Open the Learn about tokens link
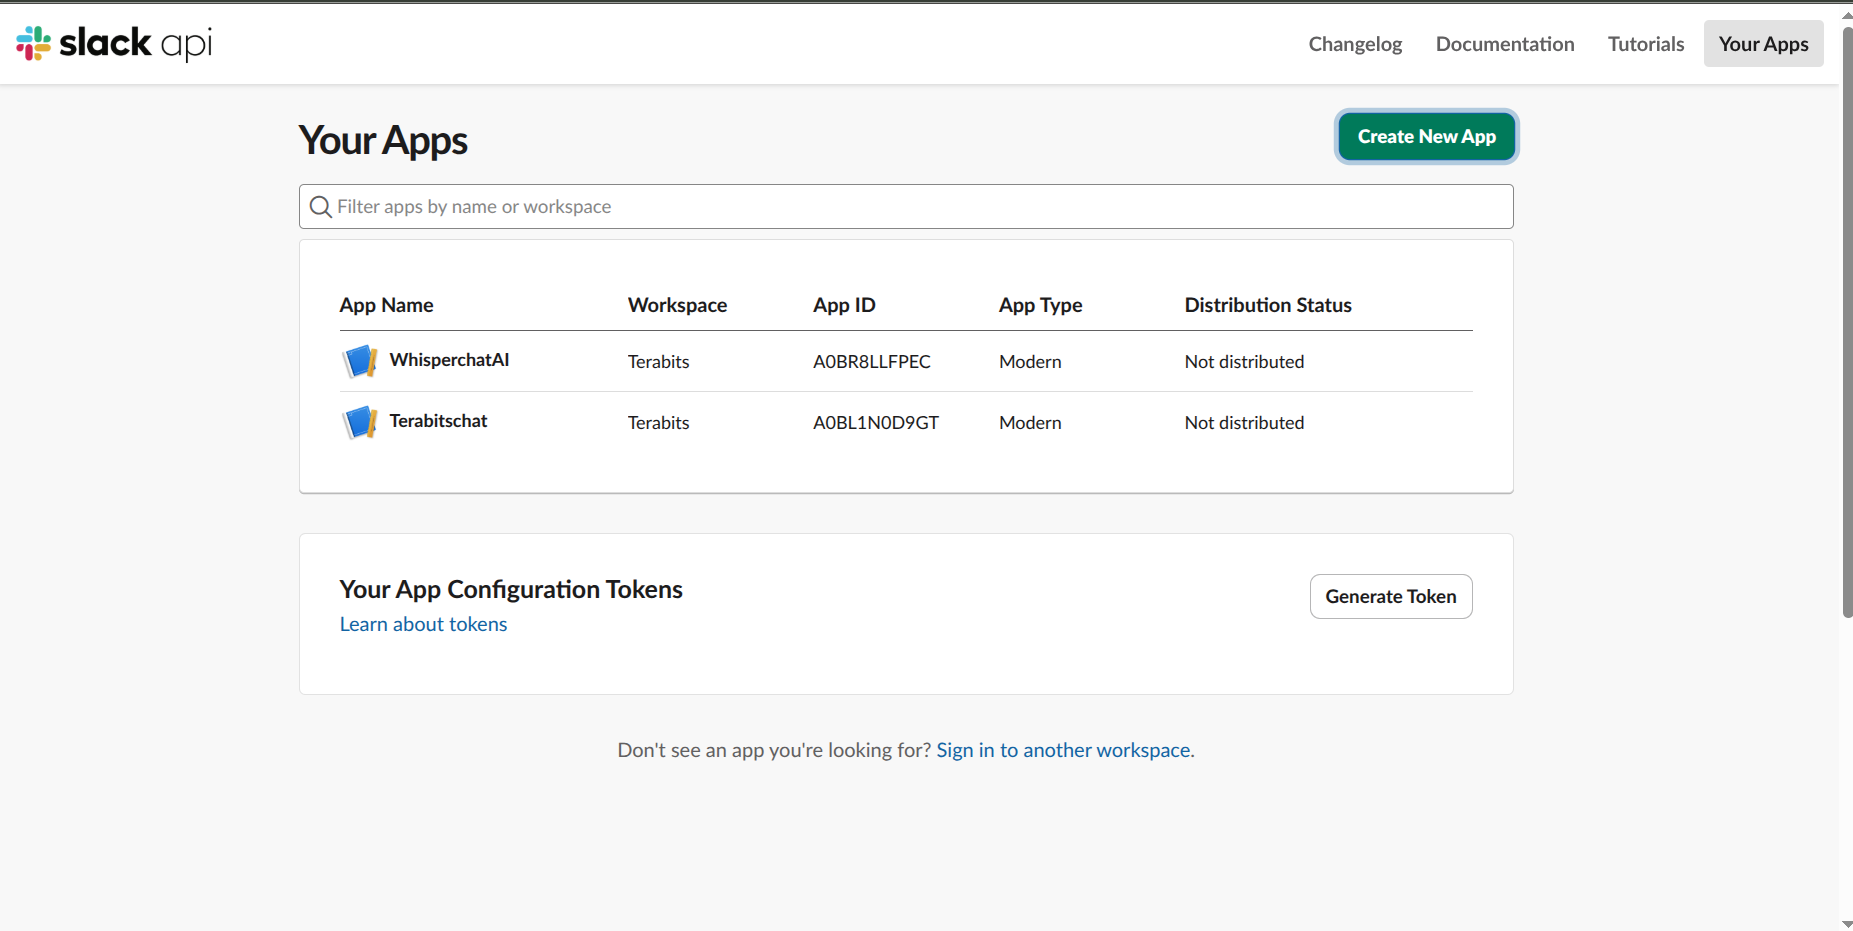This screenshot has width=1853, height=931. 423,624
